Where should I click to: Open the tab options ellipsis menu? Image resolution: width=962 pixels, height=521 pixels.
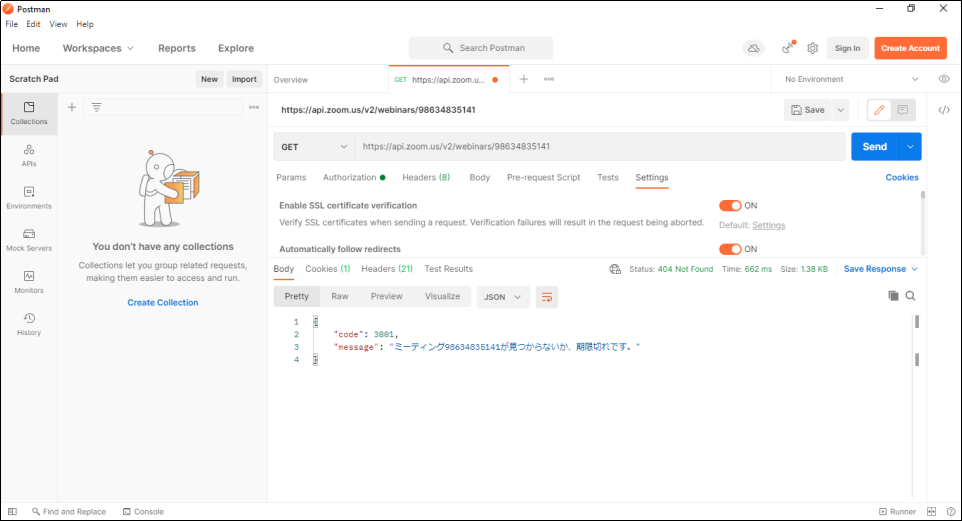coord(549,79)
